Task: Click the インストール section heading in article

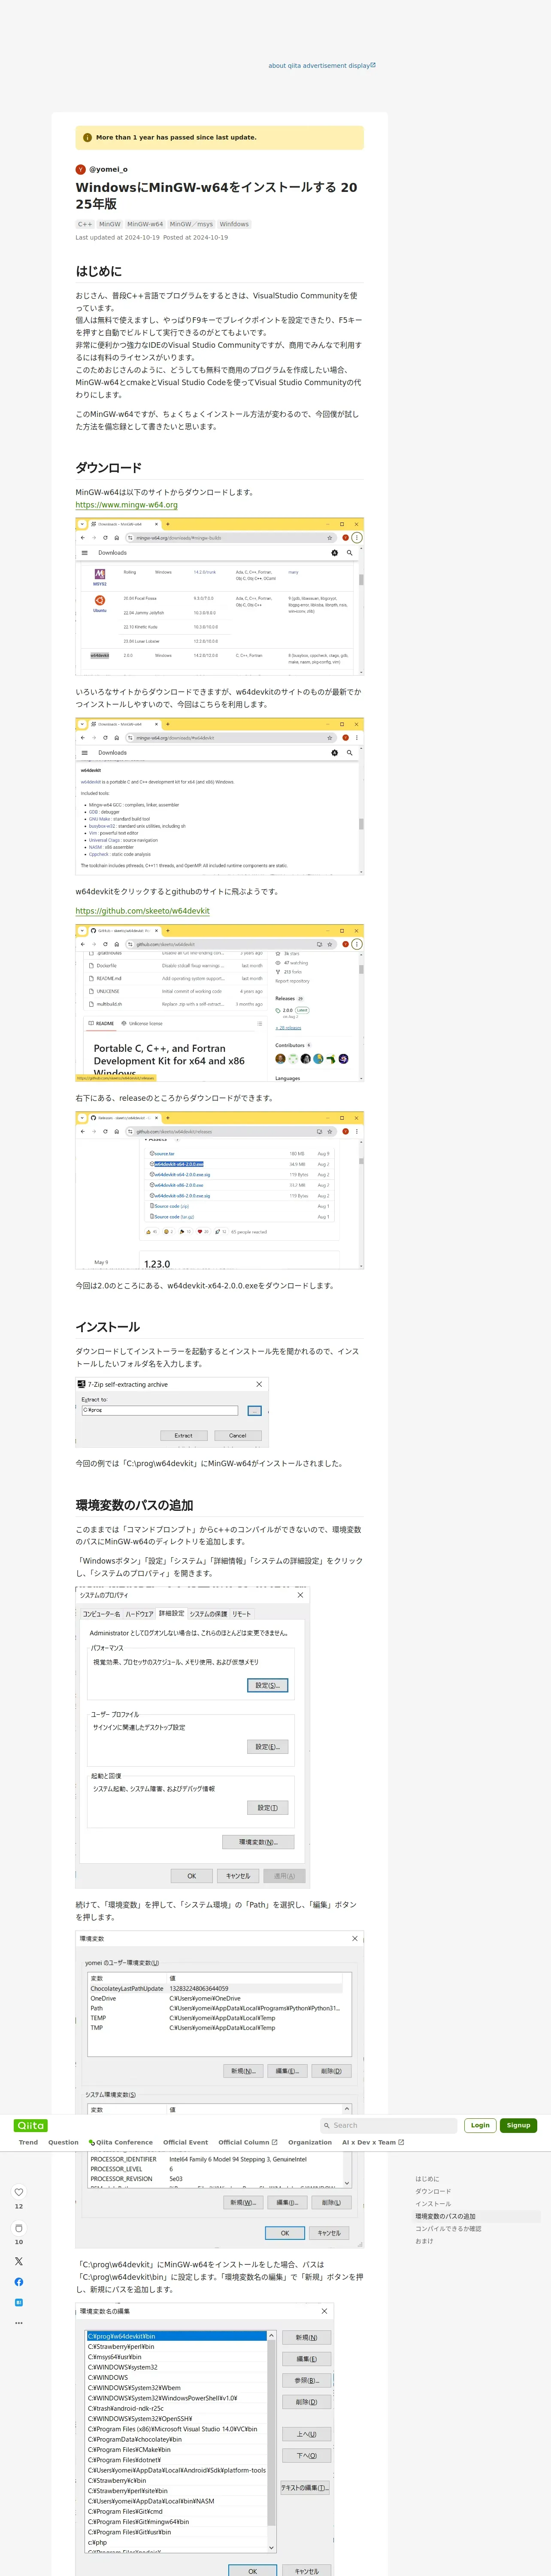Action: [108, 1327]
